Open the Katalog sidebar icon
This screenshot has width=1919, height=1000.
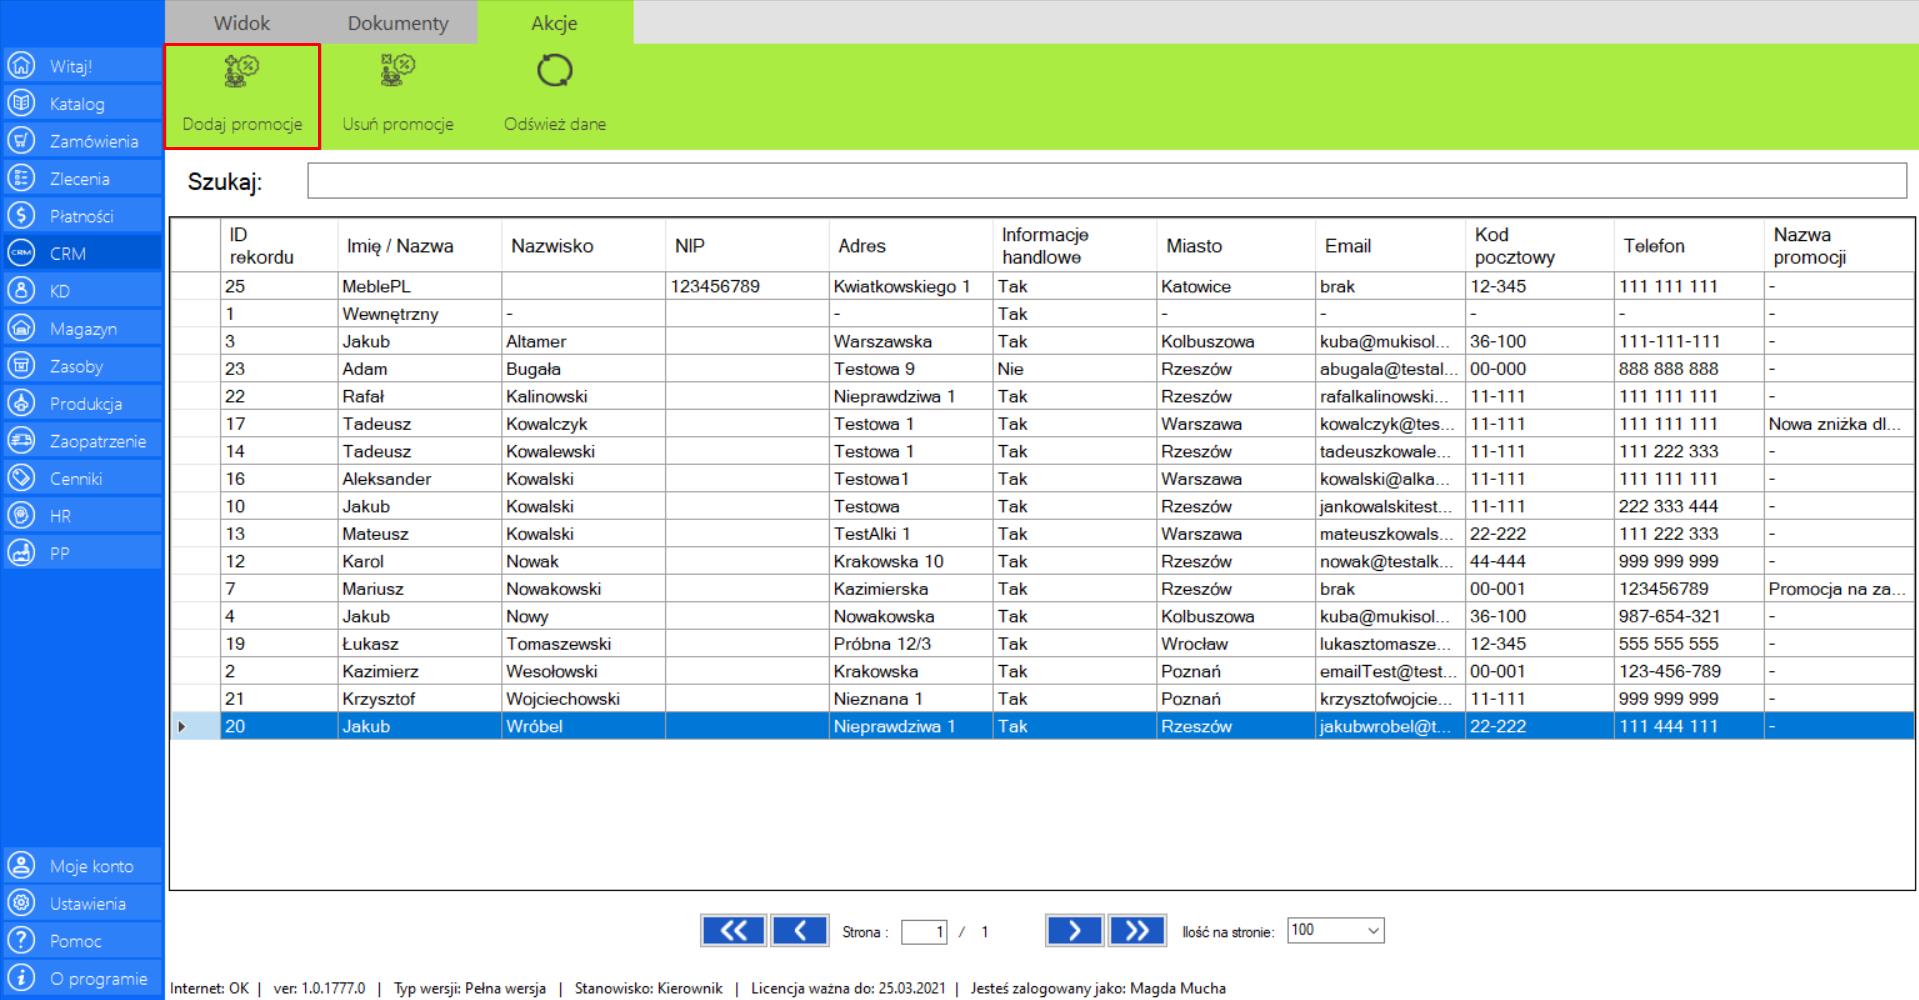pos(21,103)
